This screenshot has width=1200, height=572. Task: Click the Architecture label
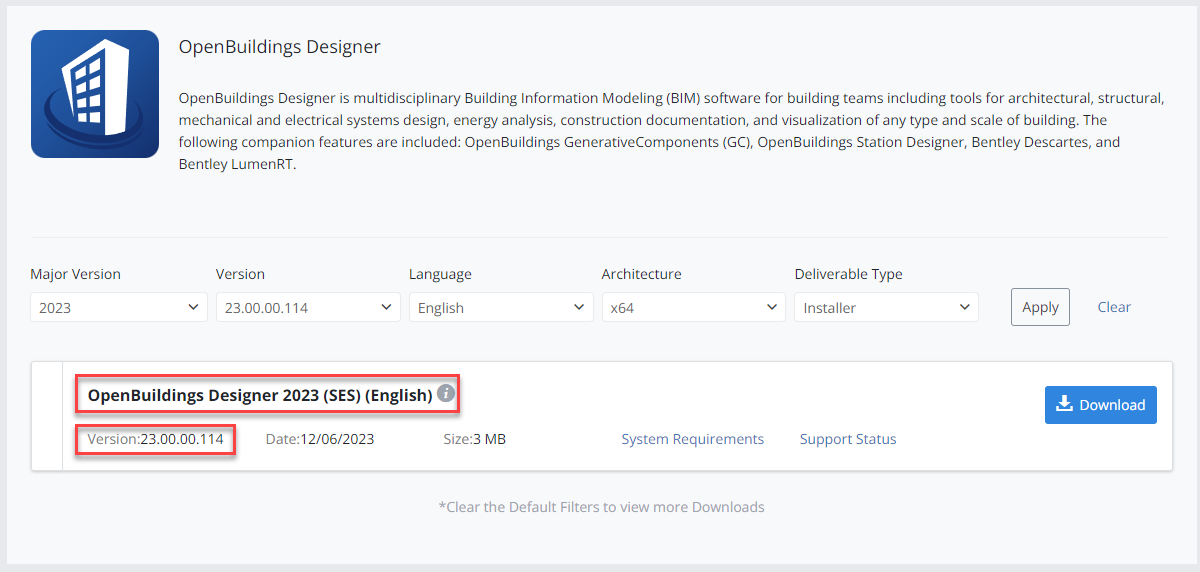pyautogui.click(x=641, y=274)
